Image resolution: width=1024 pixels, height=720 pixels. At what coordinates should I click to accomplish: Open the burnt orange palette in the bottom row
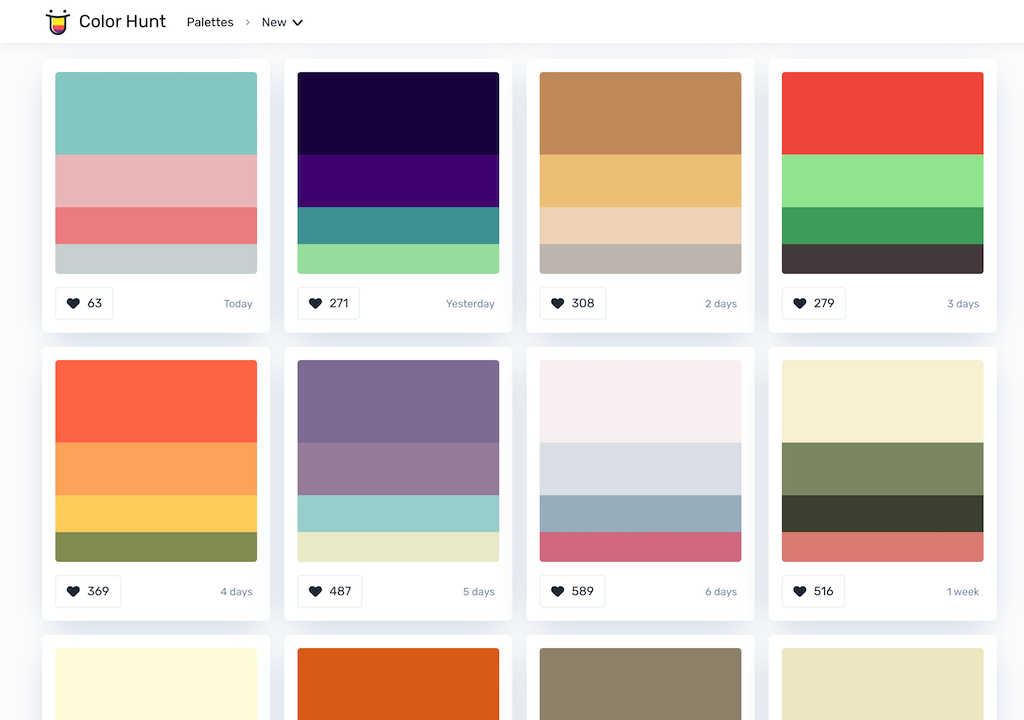pos(398,684)
